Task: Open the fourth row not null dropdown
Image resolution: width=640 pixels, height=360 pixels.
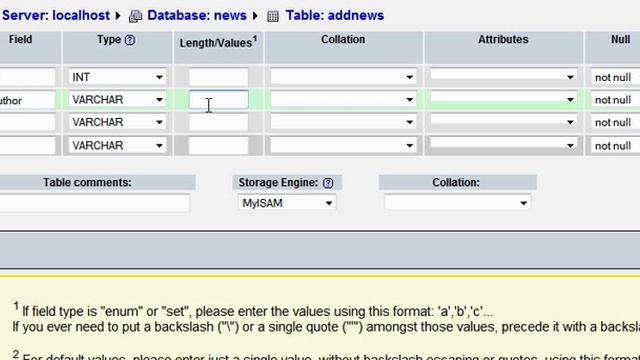Action: (x=616, y=146)
